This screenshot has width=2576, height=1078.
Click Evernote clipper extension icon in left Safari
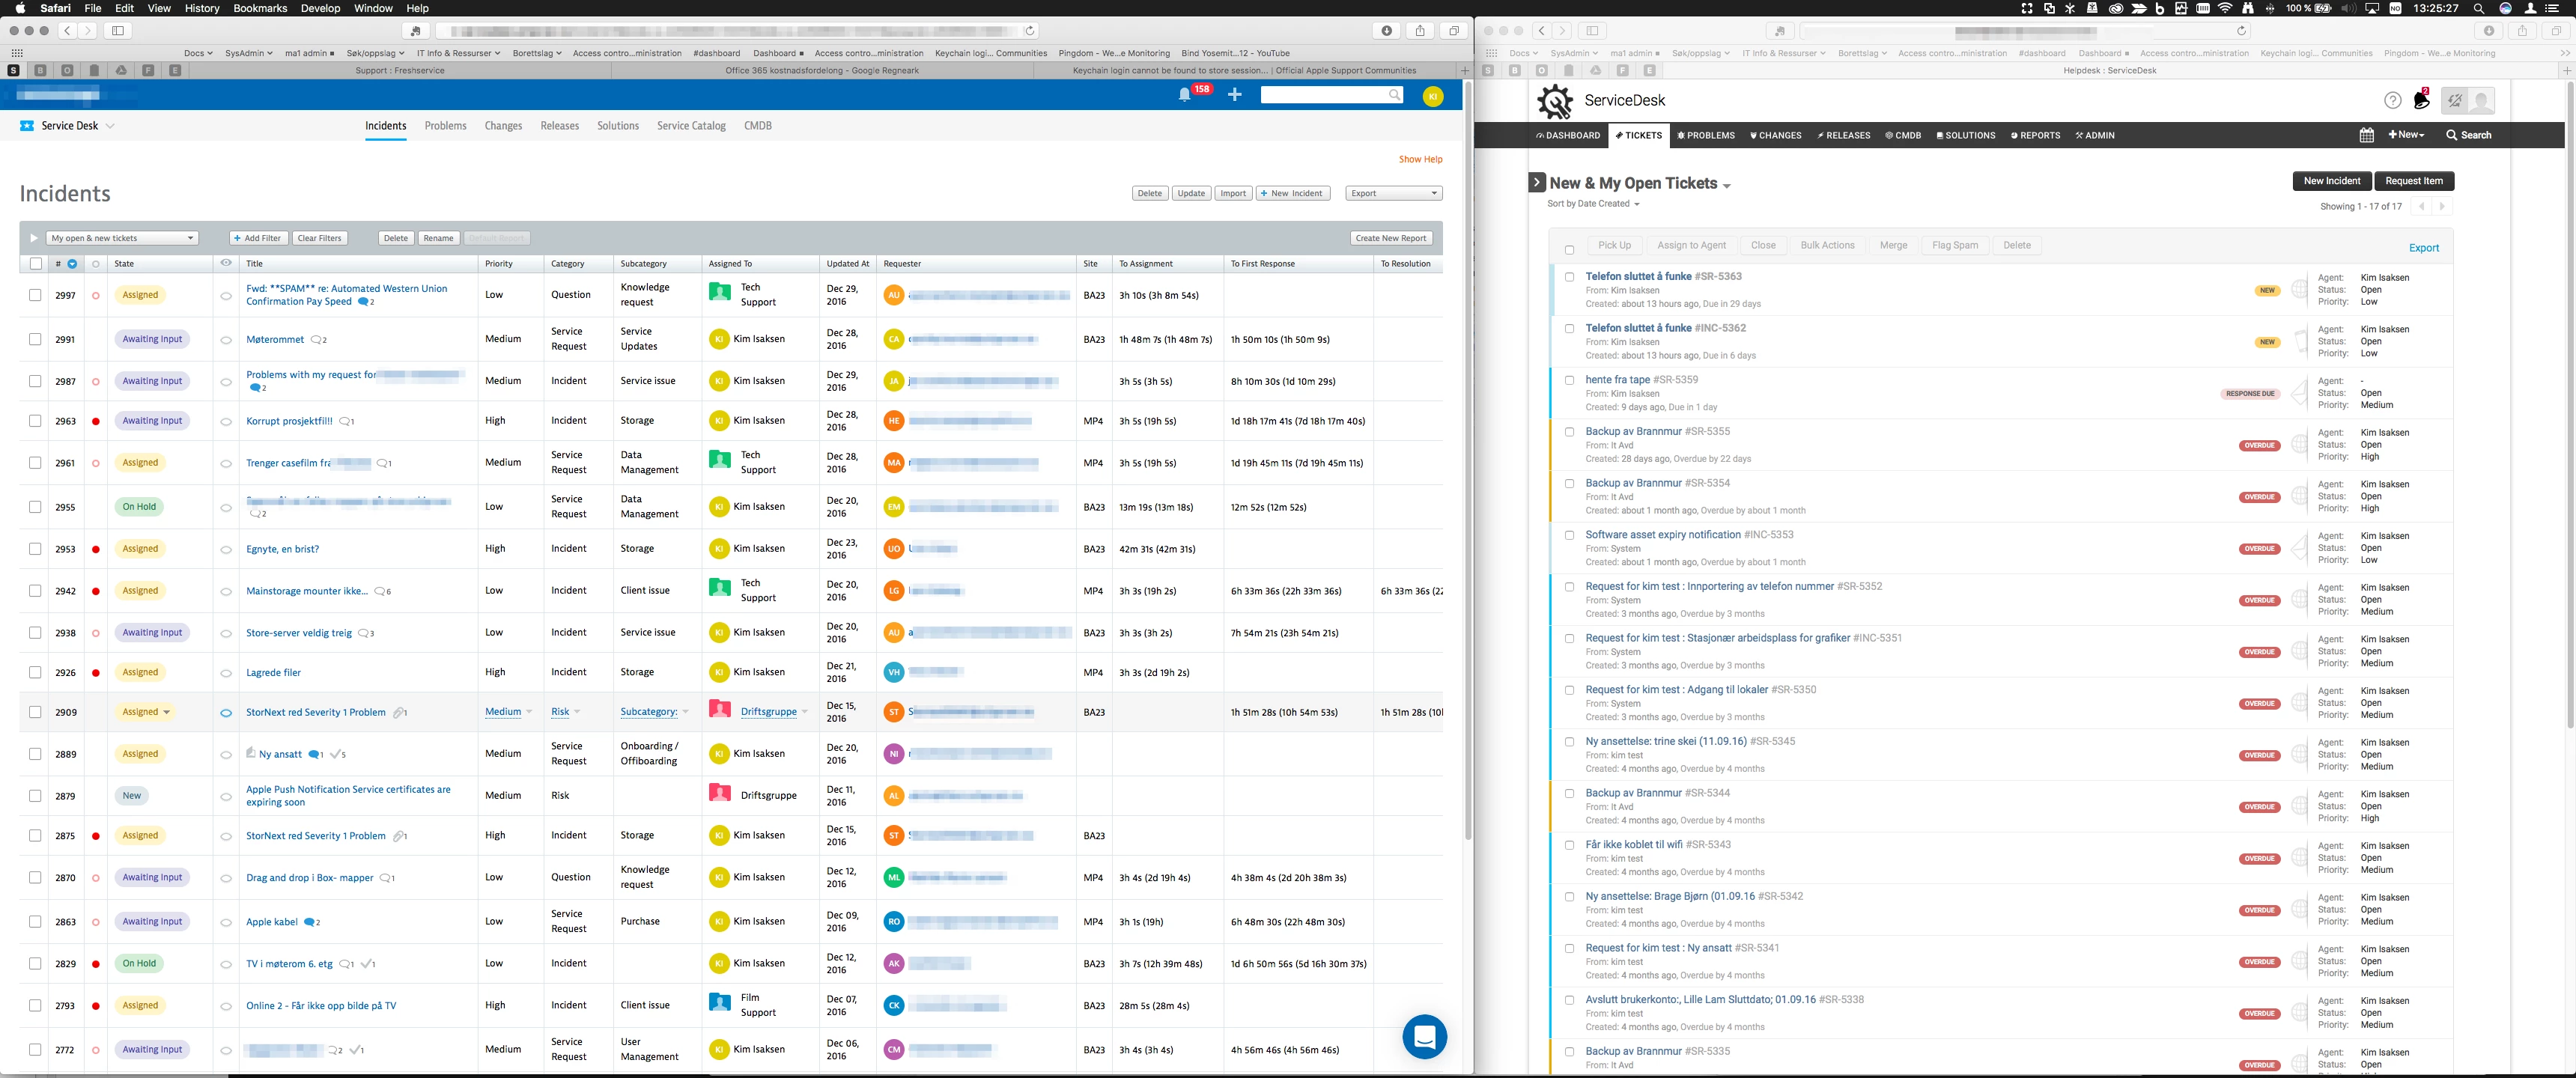pyautogui.click(x=416, y=31)
